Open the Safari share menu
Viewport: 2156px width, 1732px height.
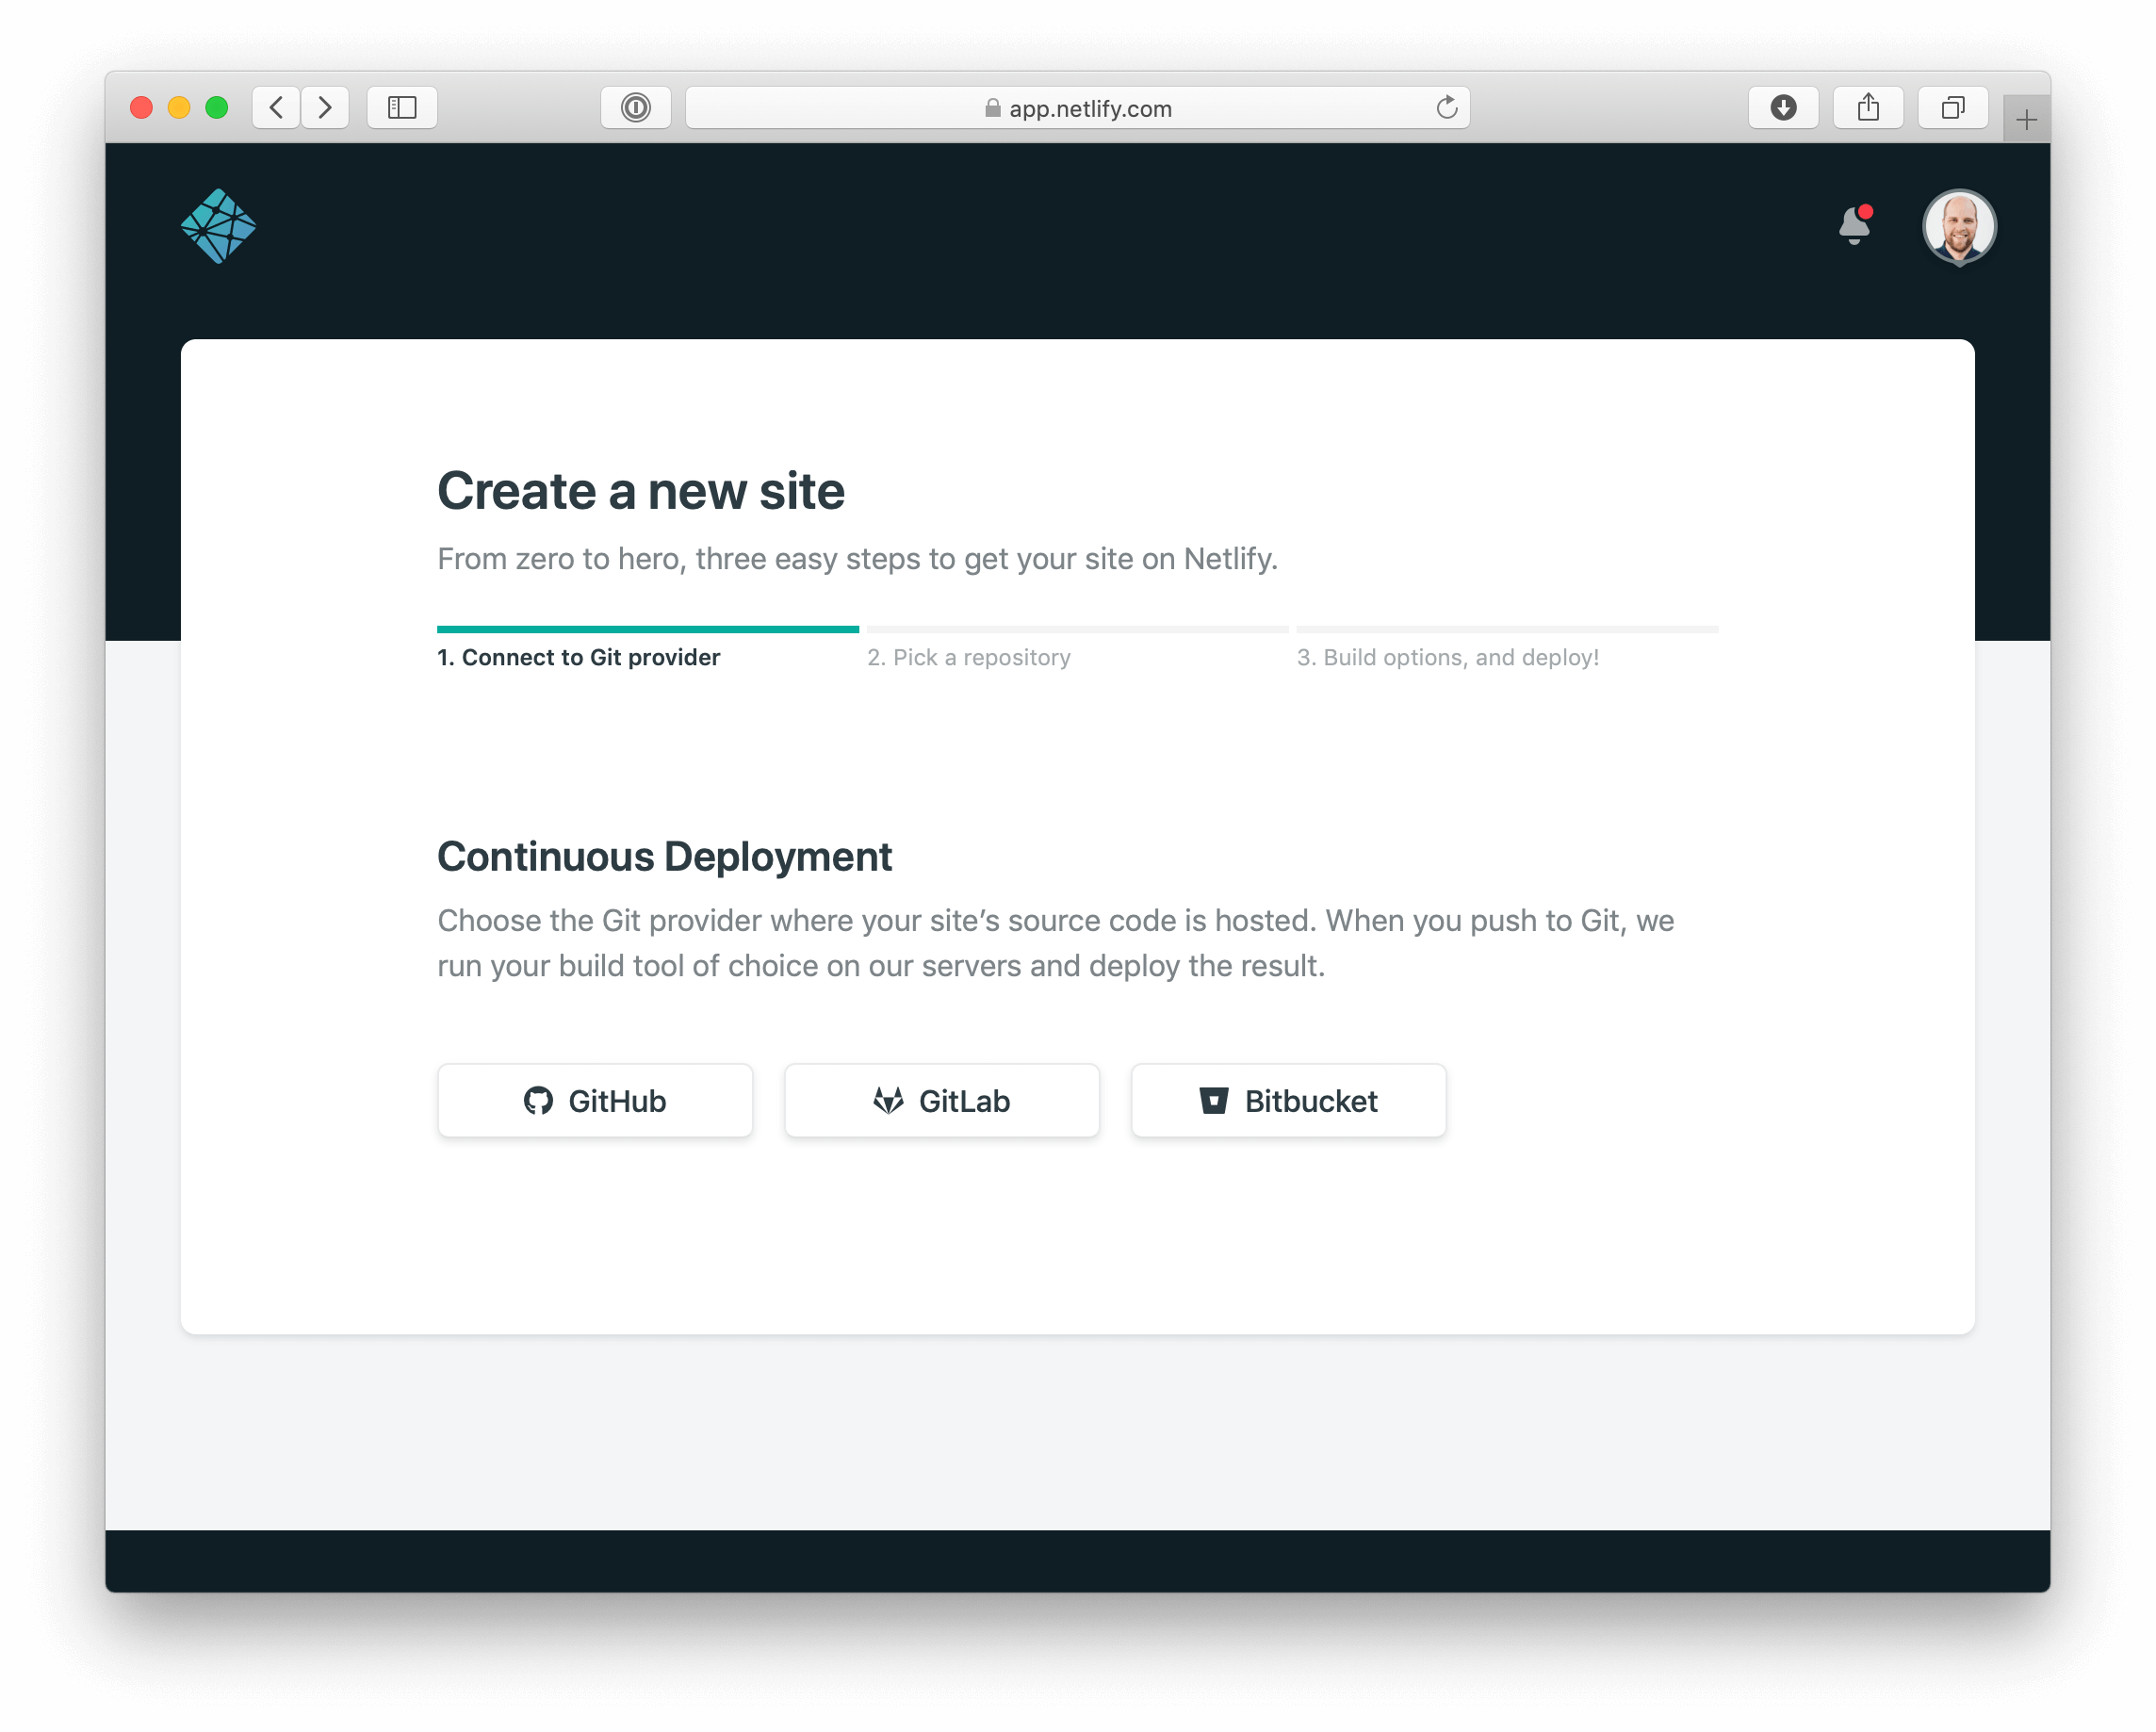[x=1868, y=107]
